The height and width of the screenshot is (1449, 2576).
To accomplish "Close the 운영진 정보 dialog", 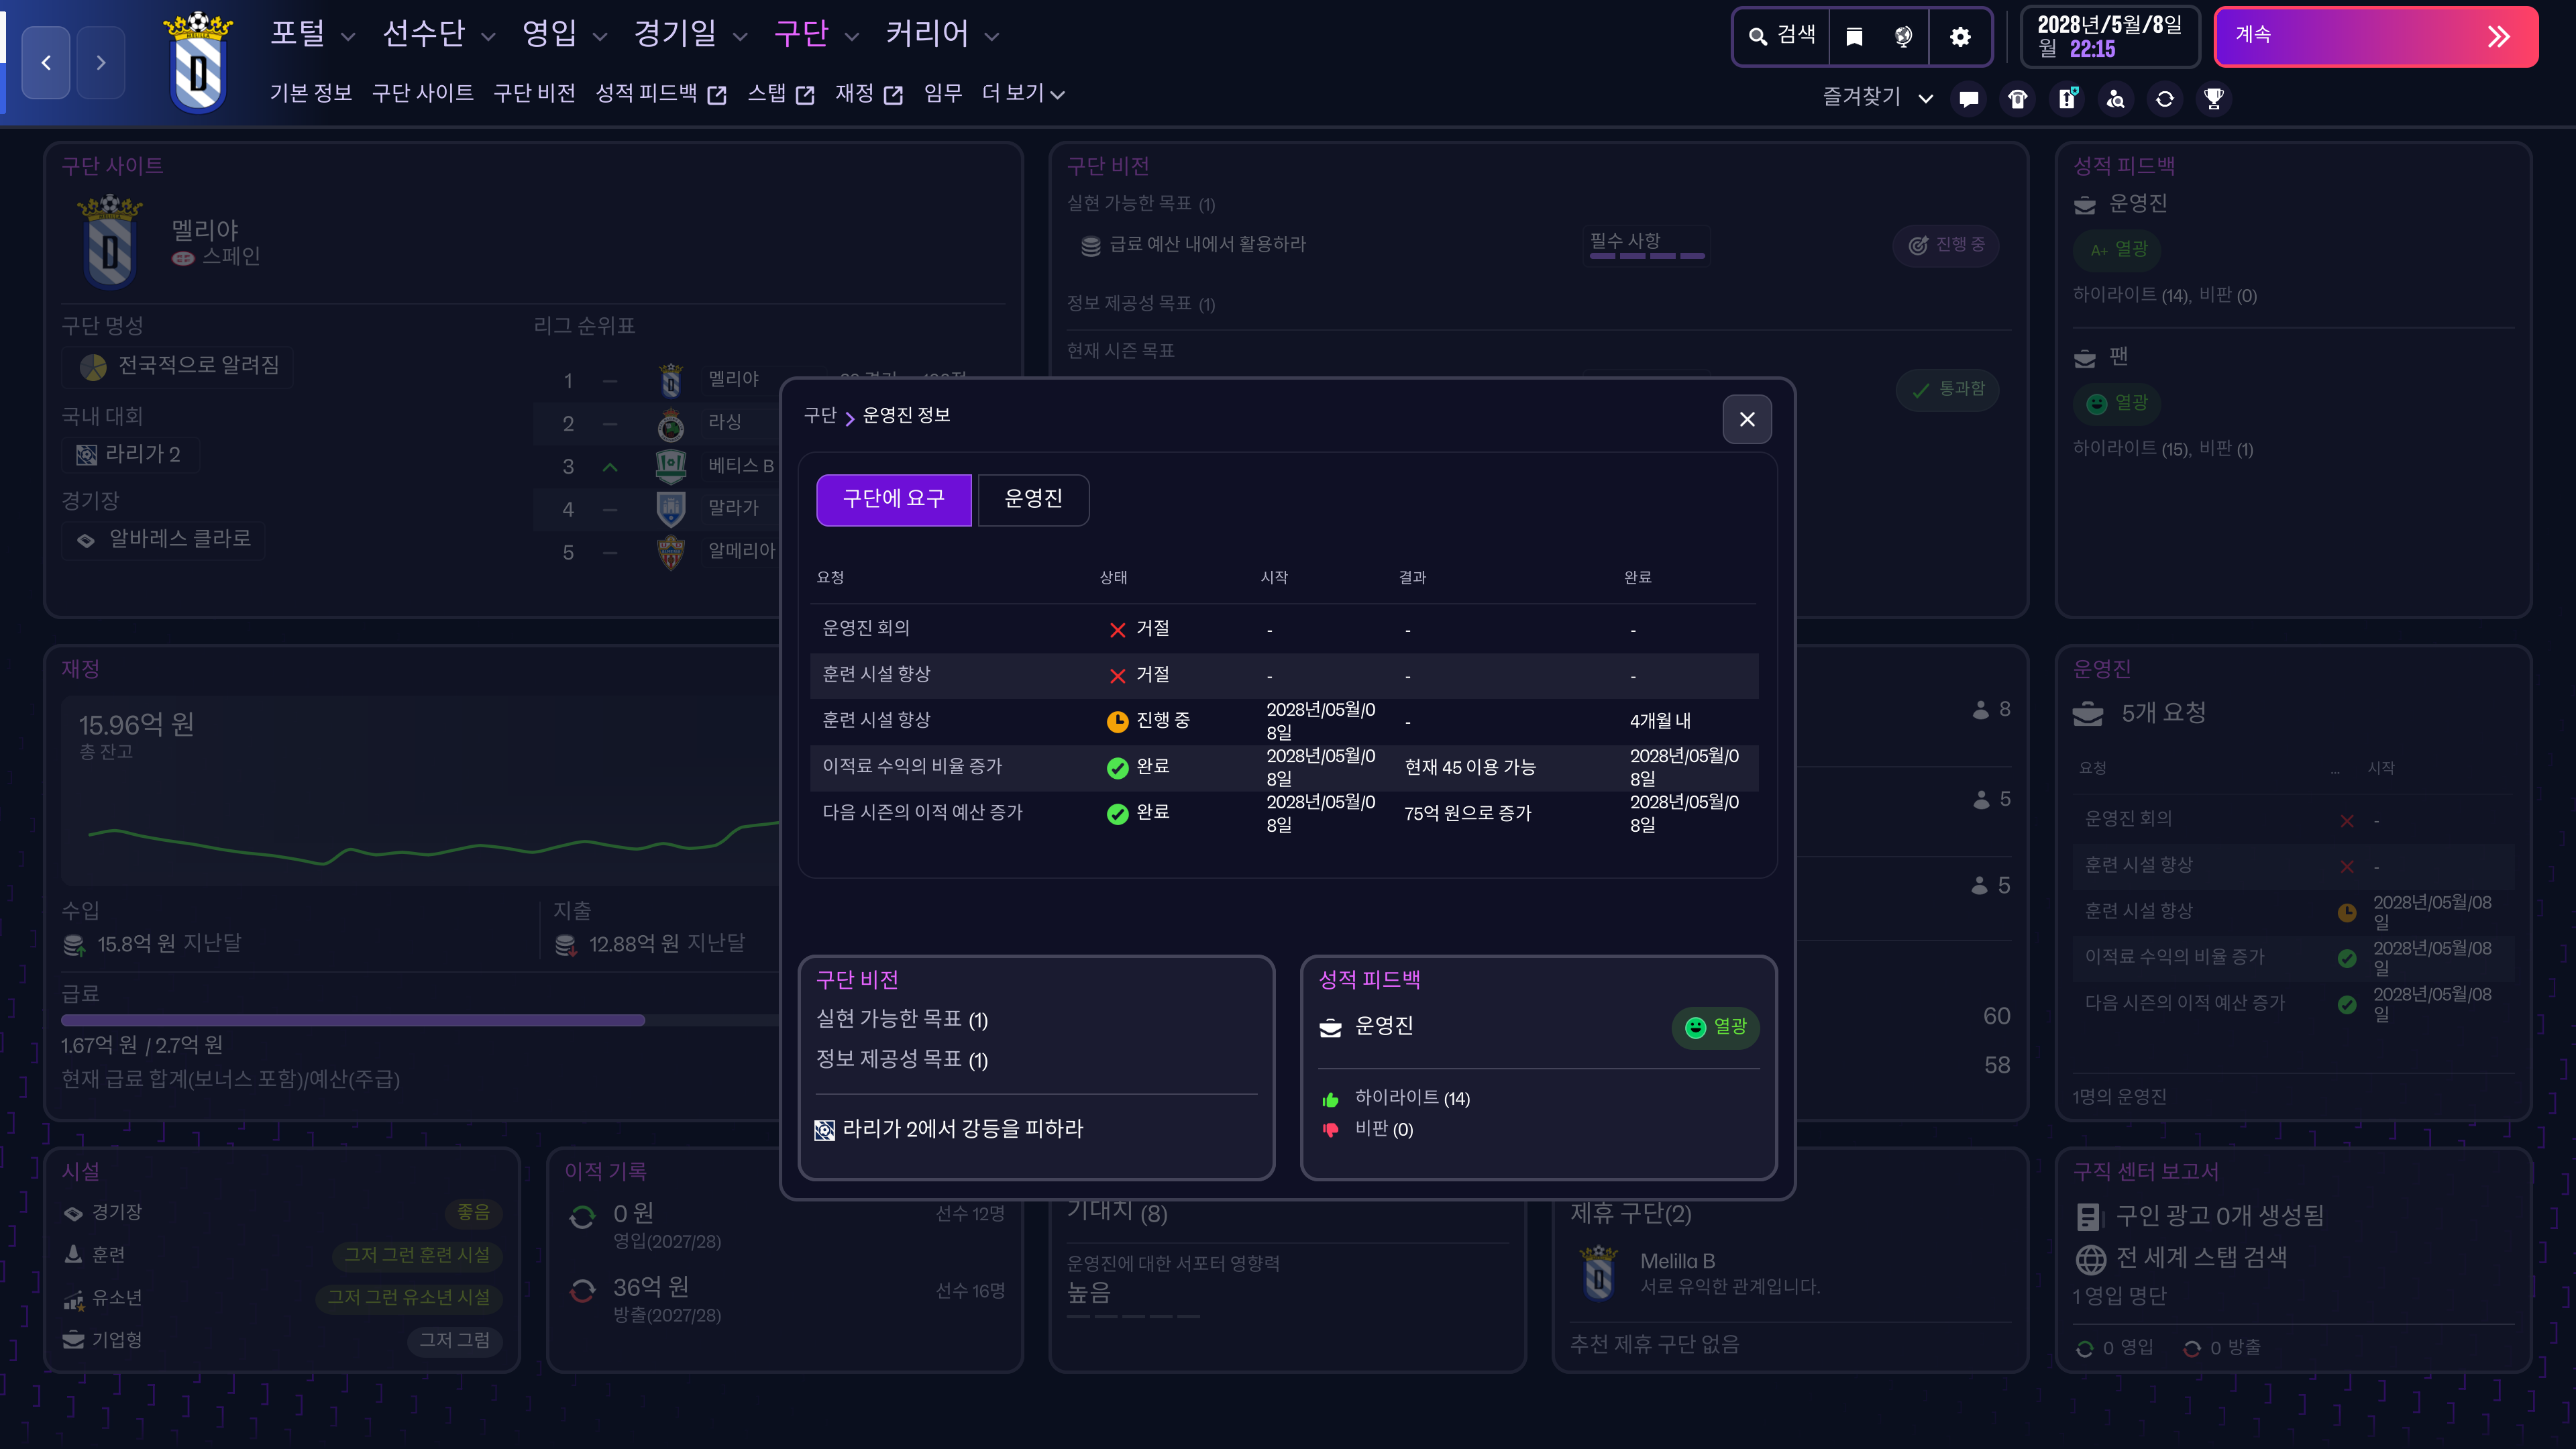I will pos(1746,419).
